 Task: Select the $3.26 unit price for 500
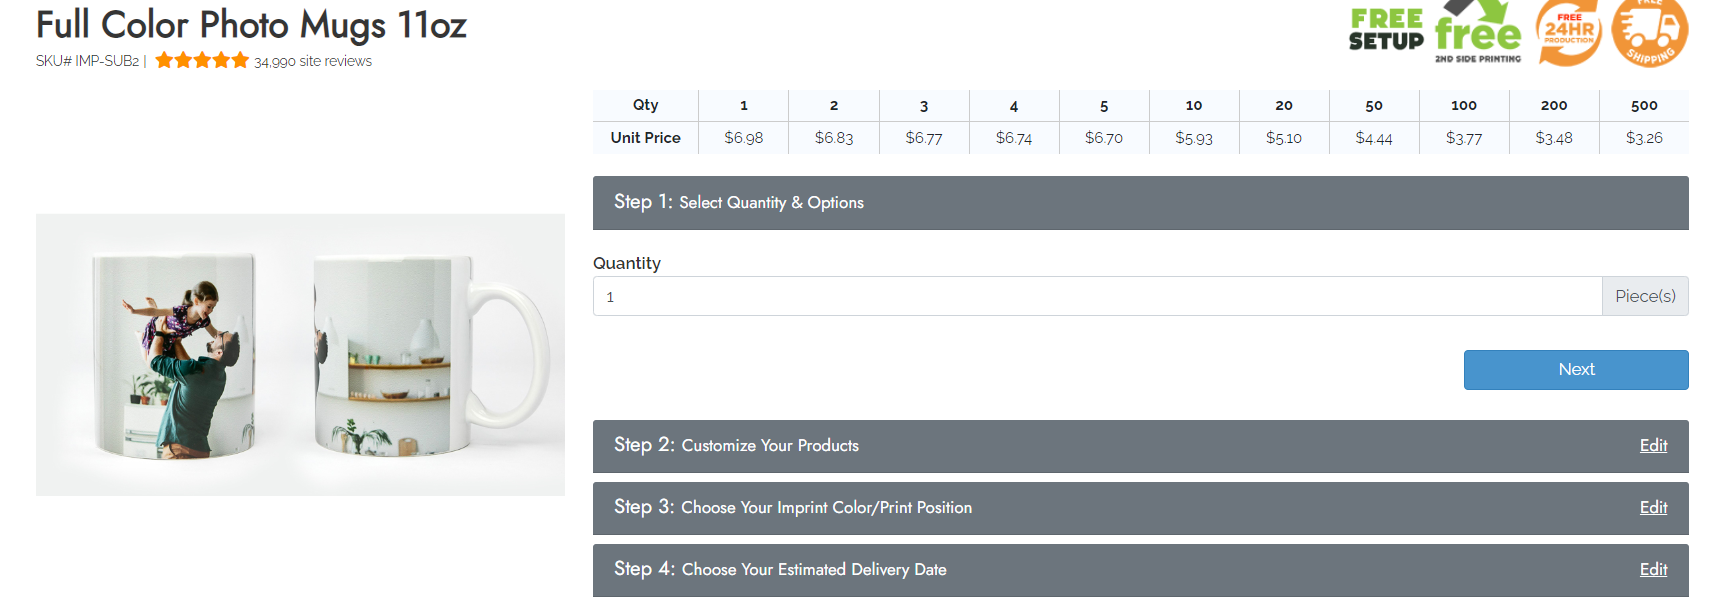pos(1644,138)
